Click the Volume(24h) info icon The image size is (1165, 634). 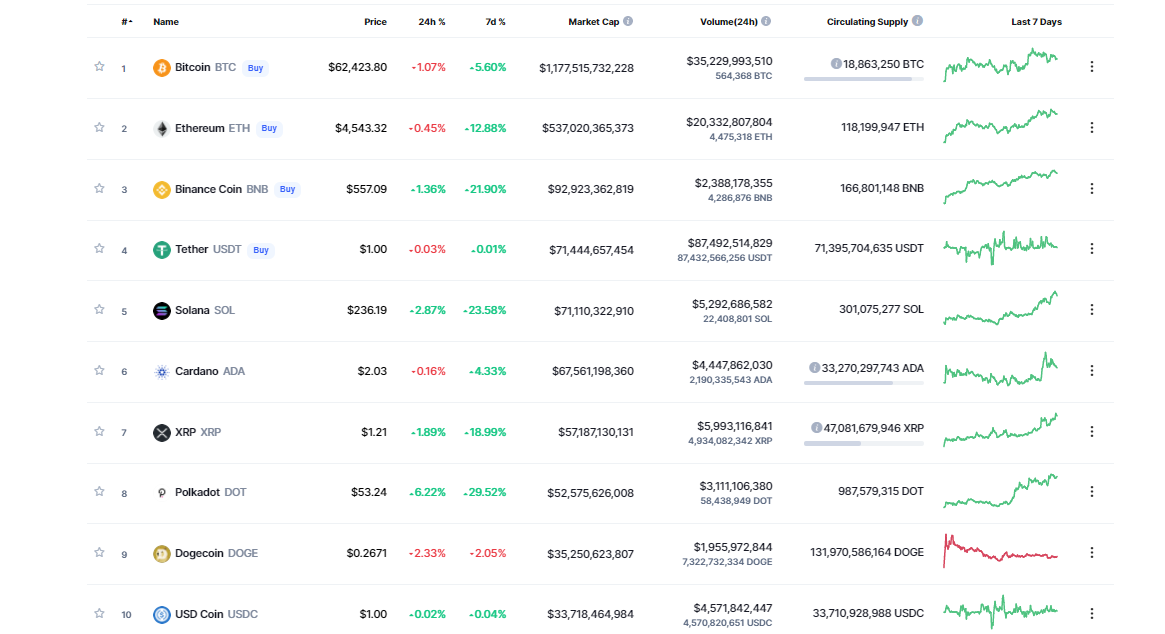tap(766, 21)
